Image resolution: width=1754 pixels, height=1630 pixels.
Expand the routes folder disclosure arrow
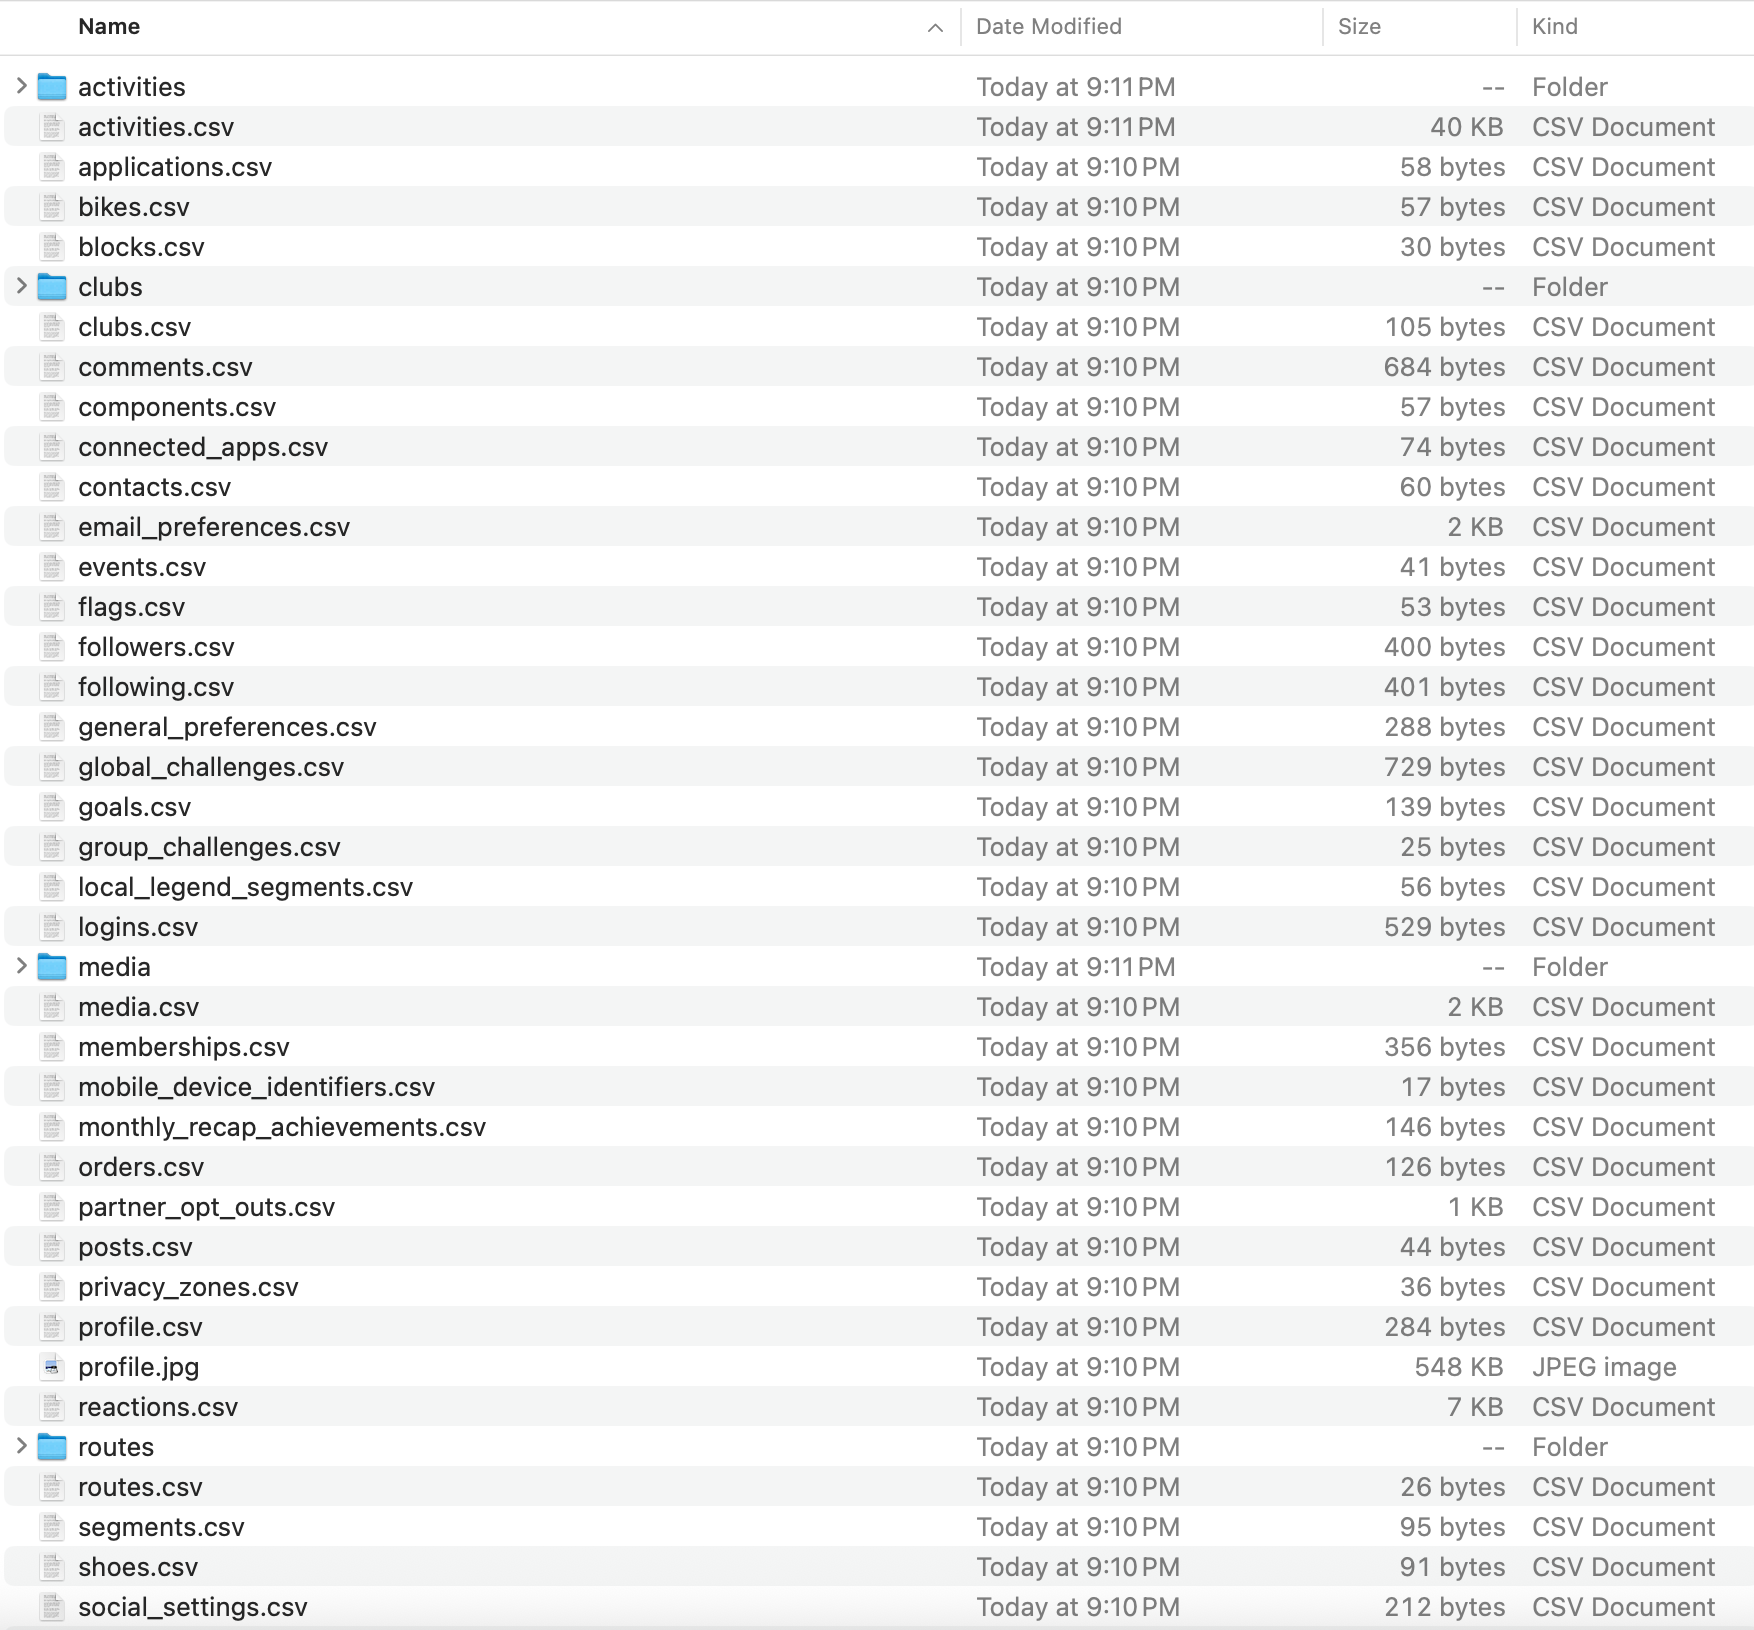[21, 1447]
